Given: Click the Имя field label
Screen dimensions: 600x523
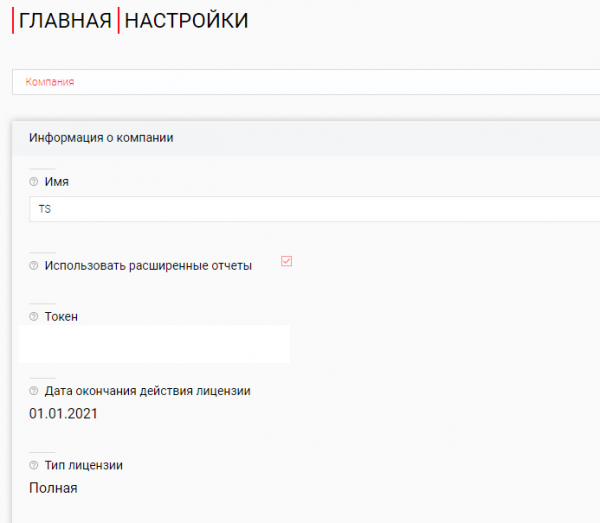Looking at the screenshot, I should pyautogui.click(x=57, y=183).
